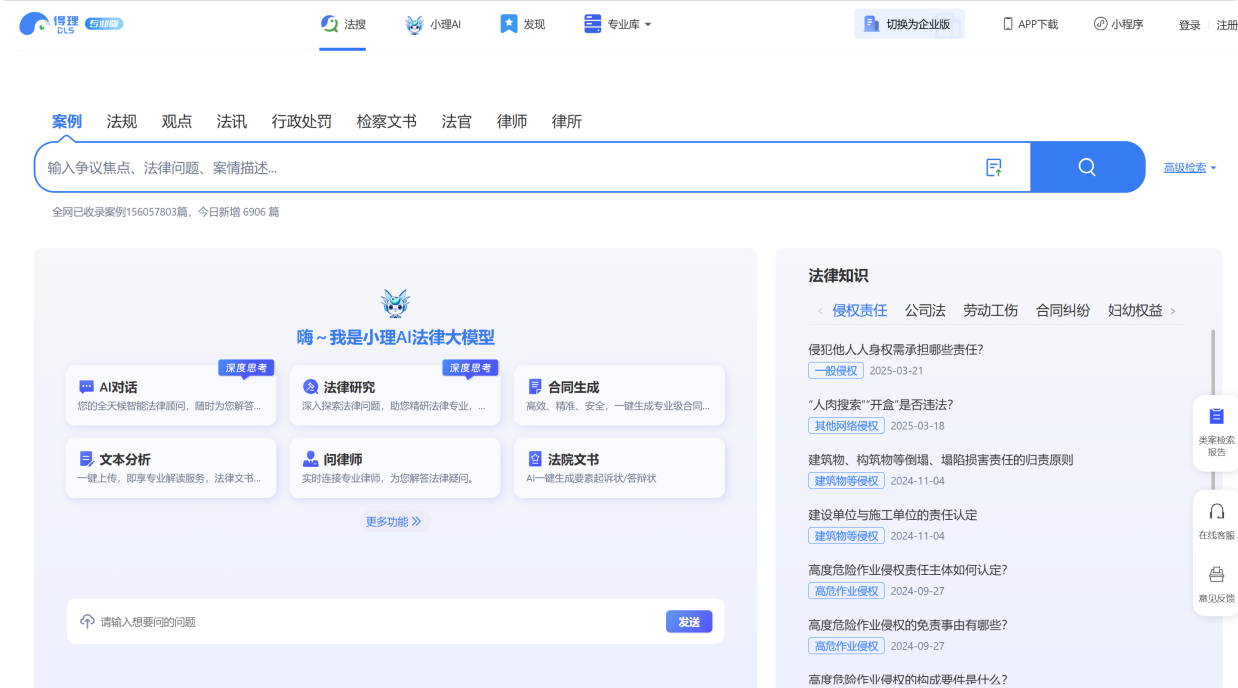The width and height of the screenshot is (1238, 688).
Task: Select the 公司法 knowledge category
Action: [925, 311]
